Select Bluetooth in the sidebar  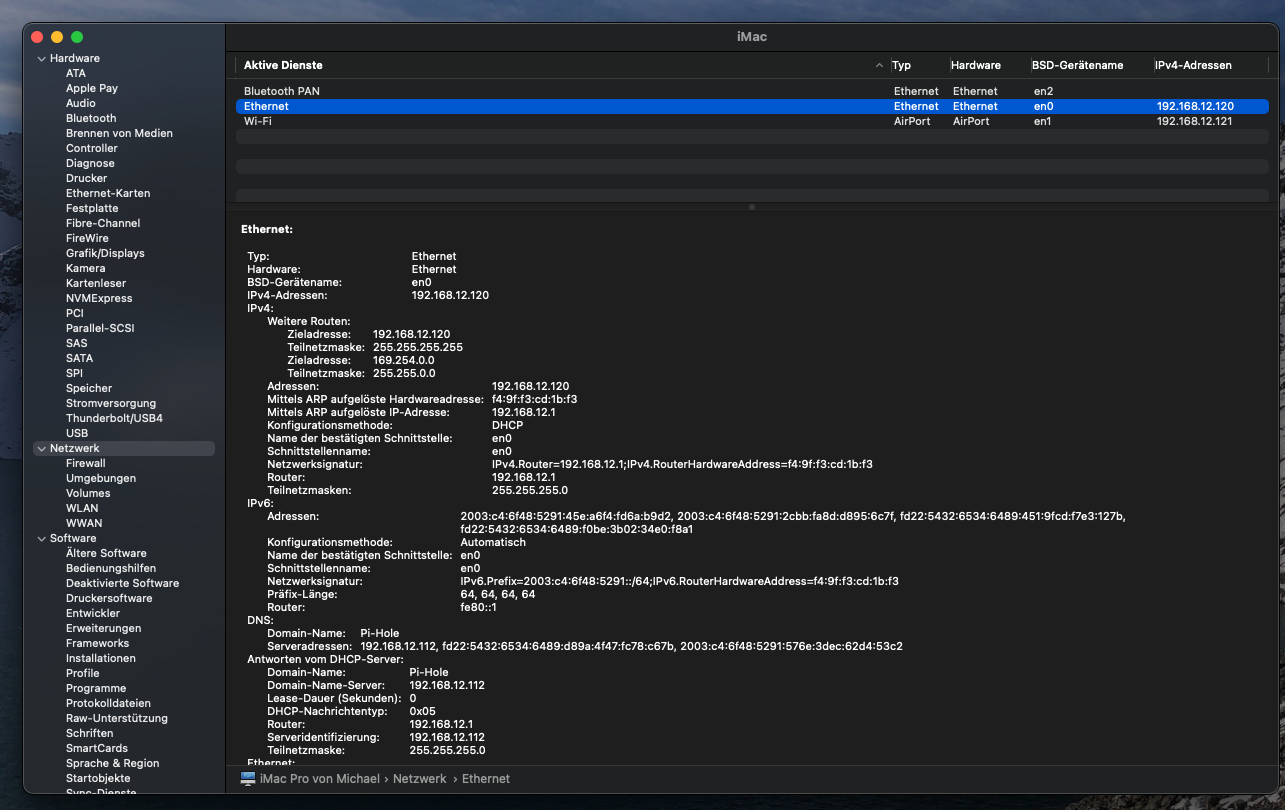click(x=91, y=118)
